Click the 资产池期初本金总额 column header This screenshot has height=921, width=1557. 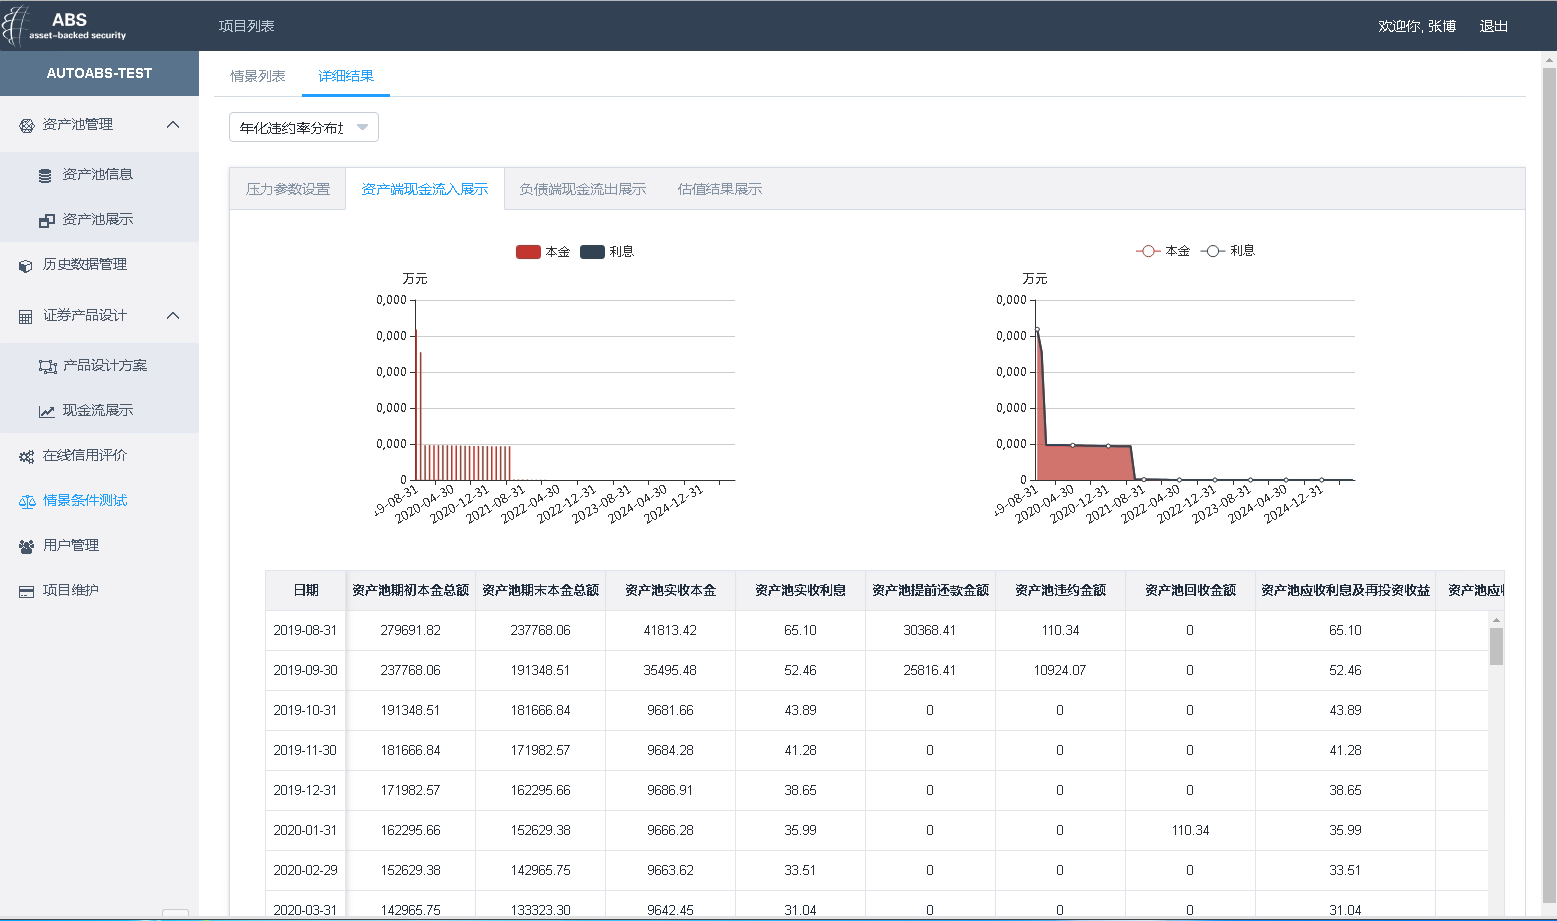[x=411, y=591]
